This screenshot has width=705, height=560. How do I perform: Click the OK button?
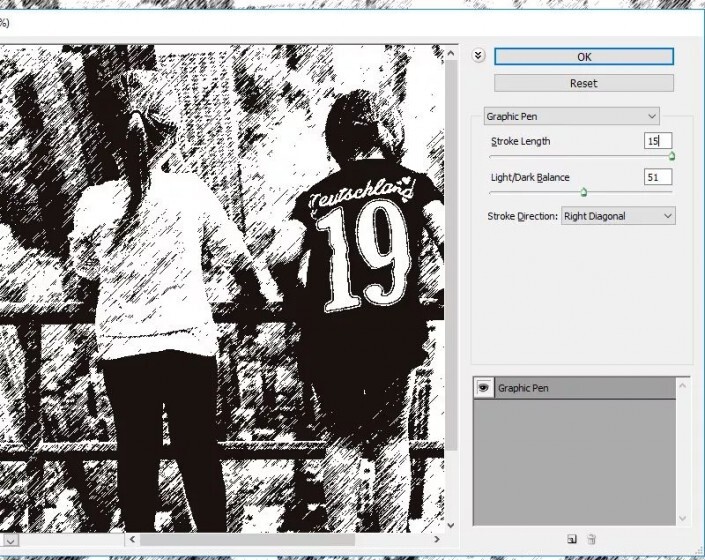coord(584,57)
